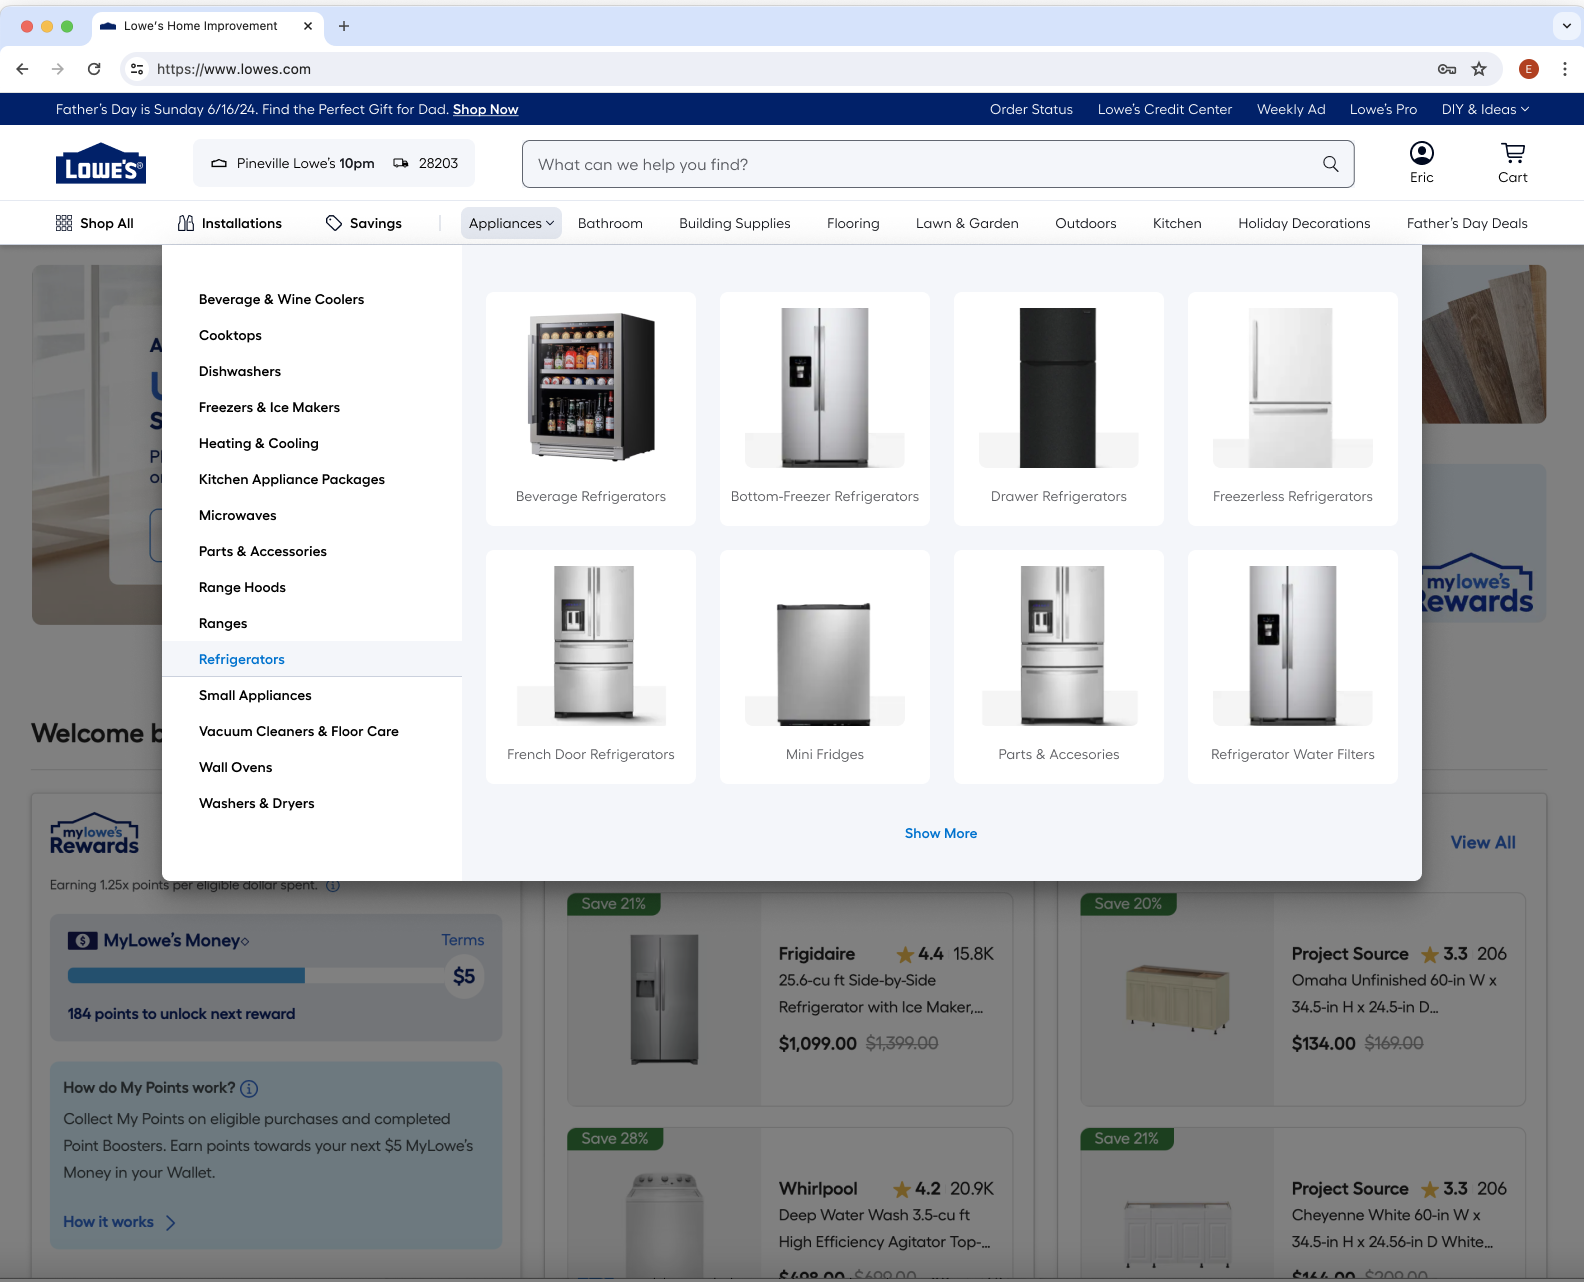Open the Eric account icon
This screenshot has width=1584, height=1282.
point(1421,163)
